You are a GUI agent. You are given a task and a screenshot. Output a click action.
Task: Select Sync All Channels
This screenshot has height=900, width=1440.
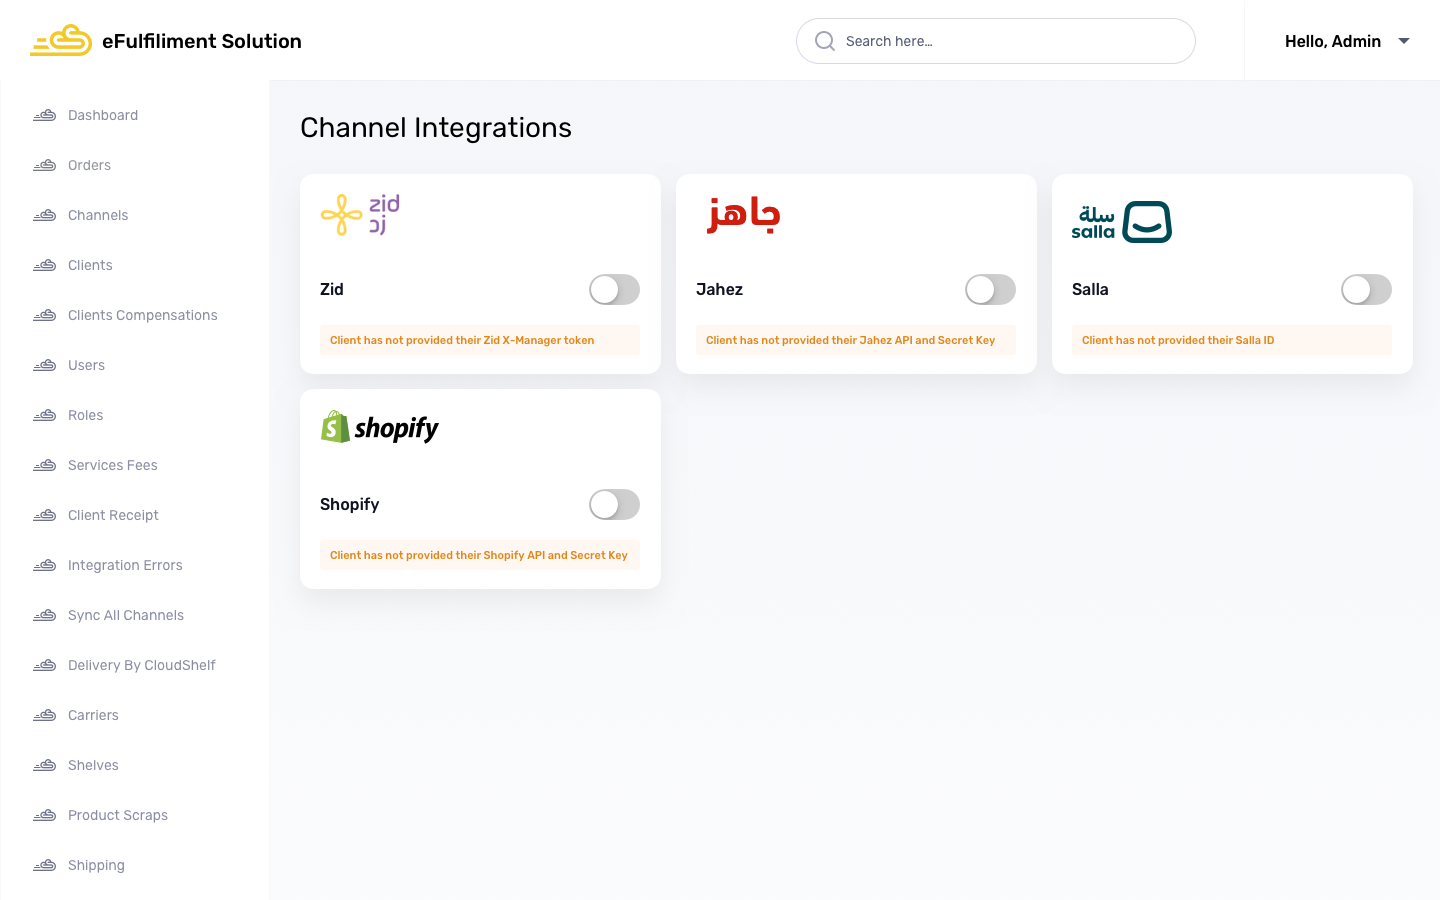tap(126, 616)
